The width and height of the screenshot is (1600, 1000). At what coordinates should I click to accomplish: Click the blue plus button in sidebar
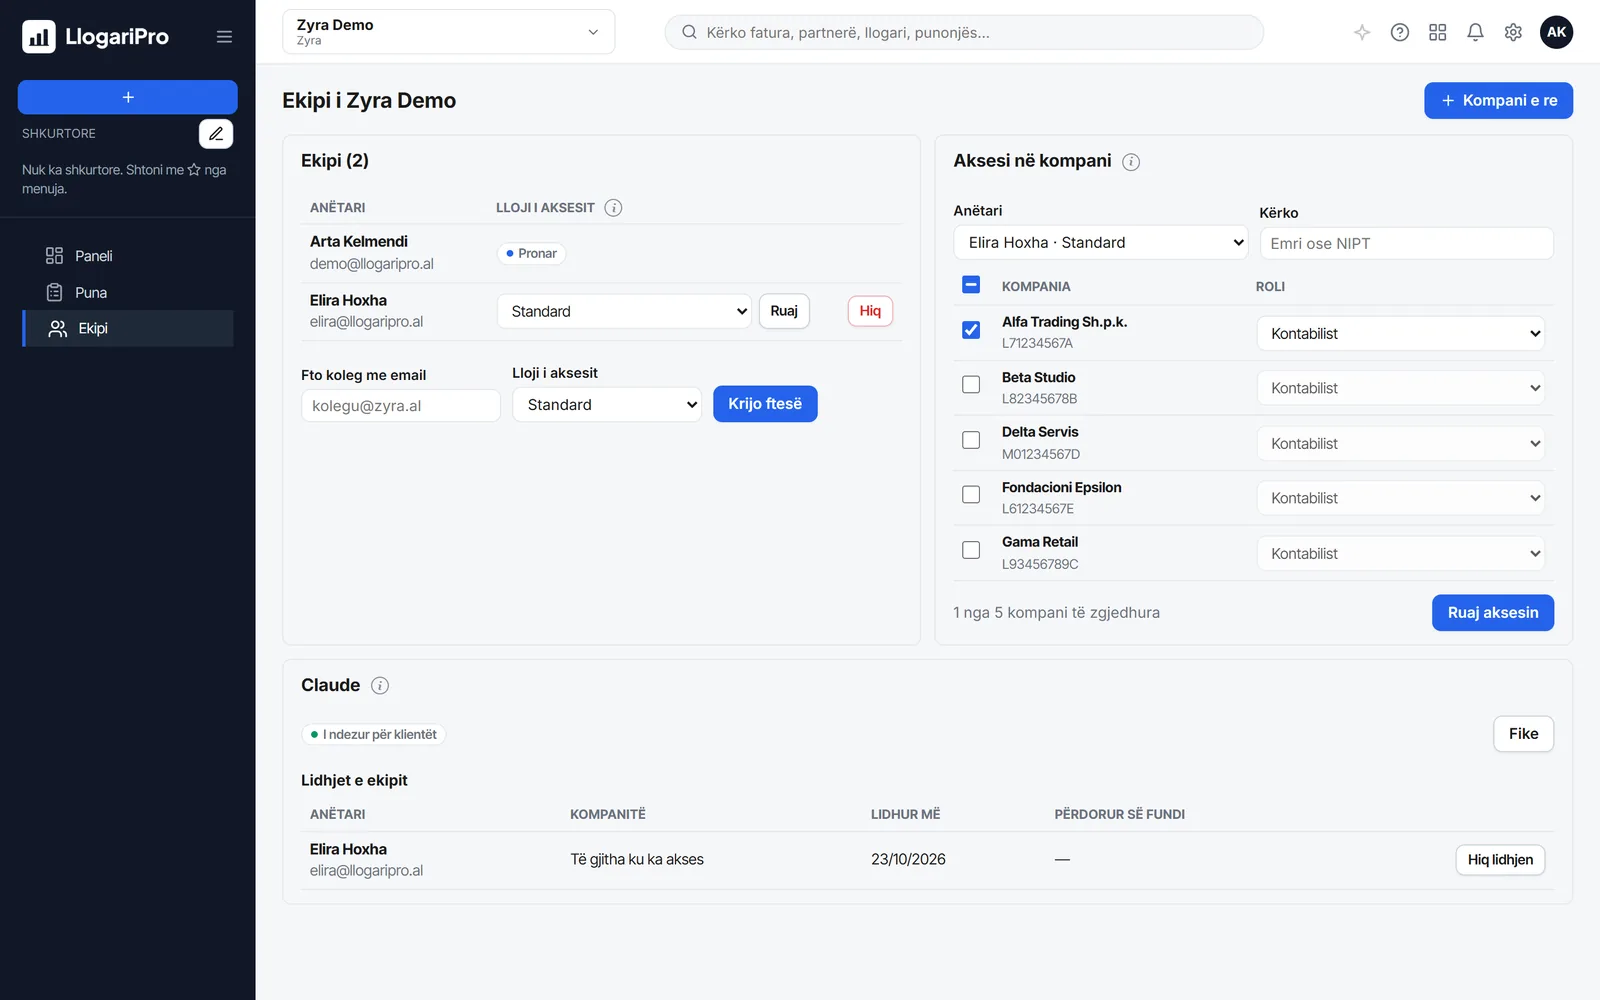[128, 97]
